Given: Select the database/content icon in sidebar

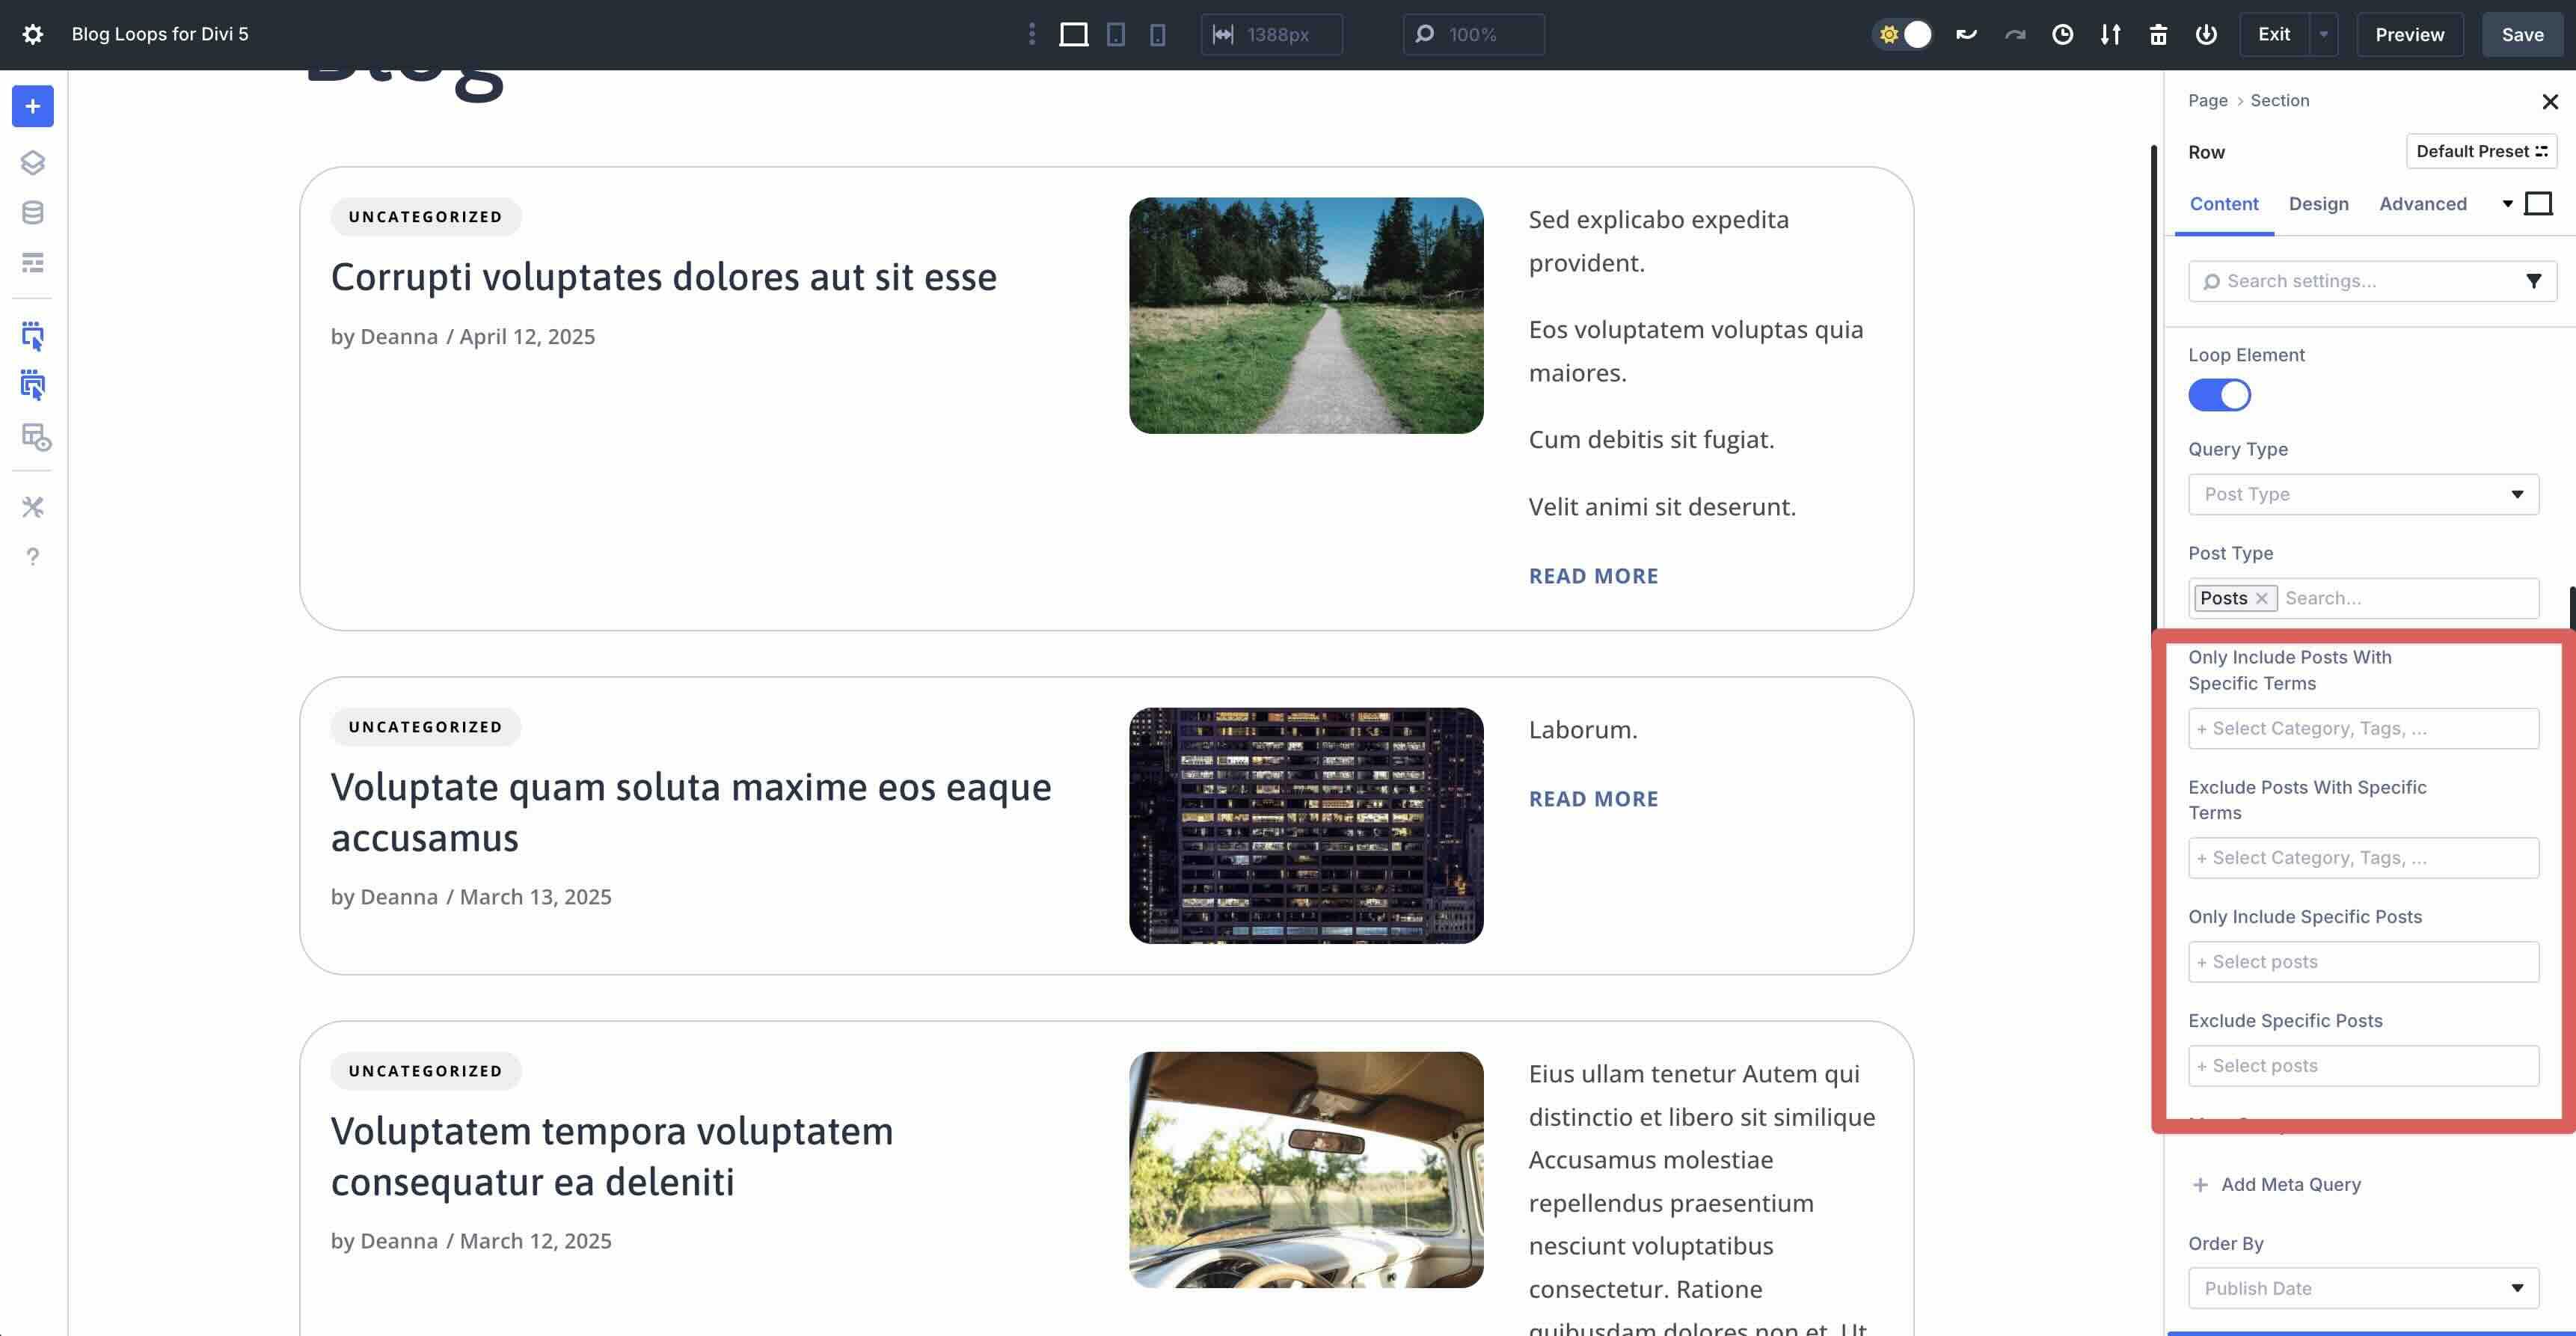Looking at the screenshot, I should [33, 211].
